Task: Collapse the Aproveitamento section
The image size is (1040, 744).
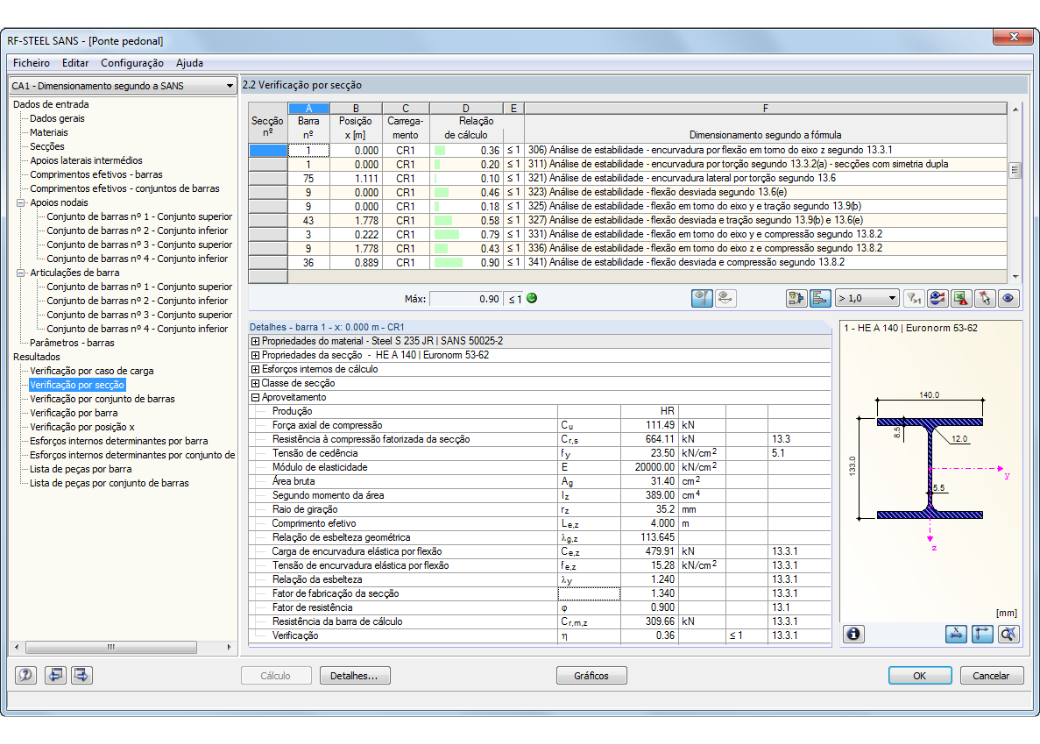Action: pyautogui.click(x=255, y=397)
